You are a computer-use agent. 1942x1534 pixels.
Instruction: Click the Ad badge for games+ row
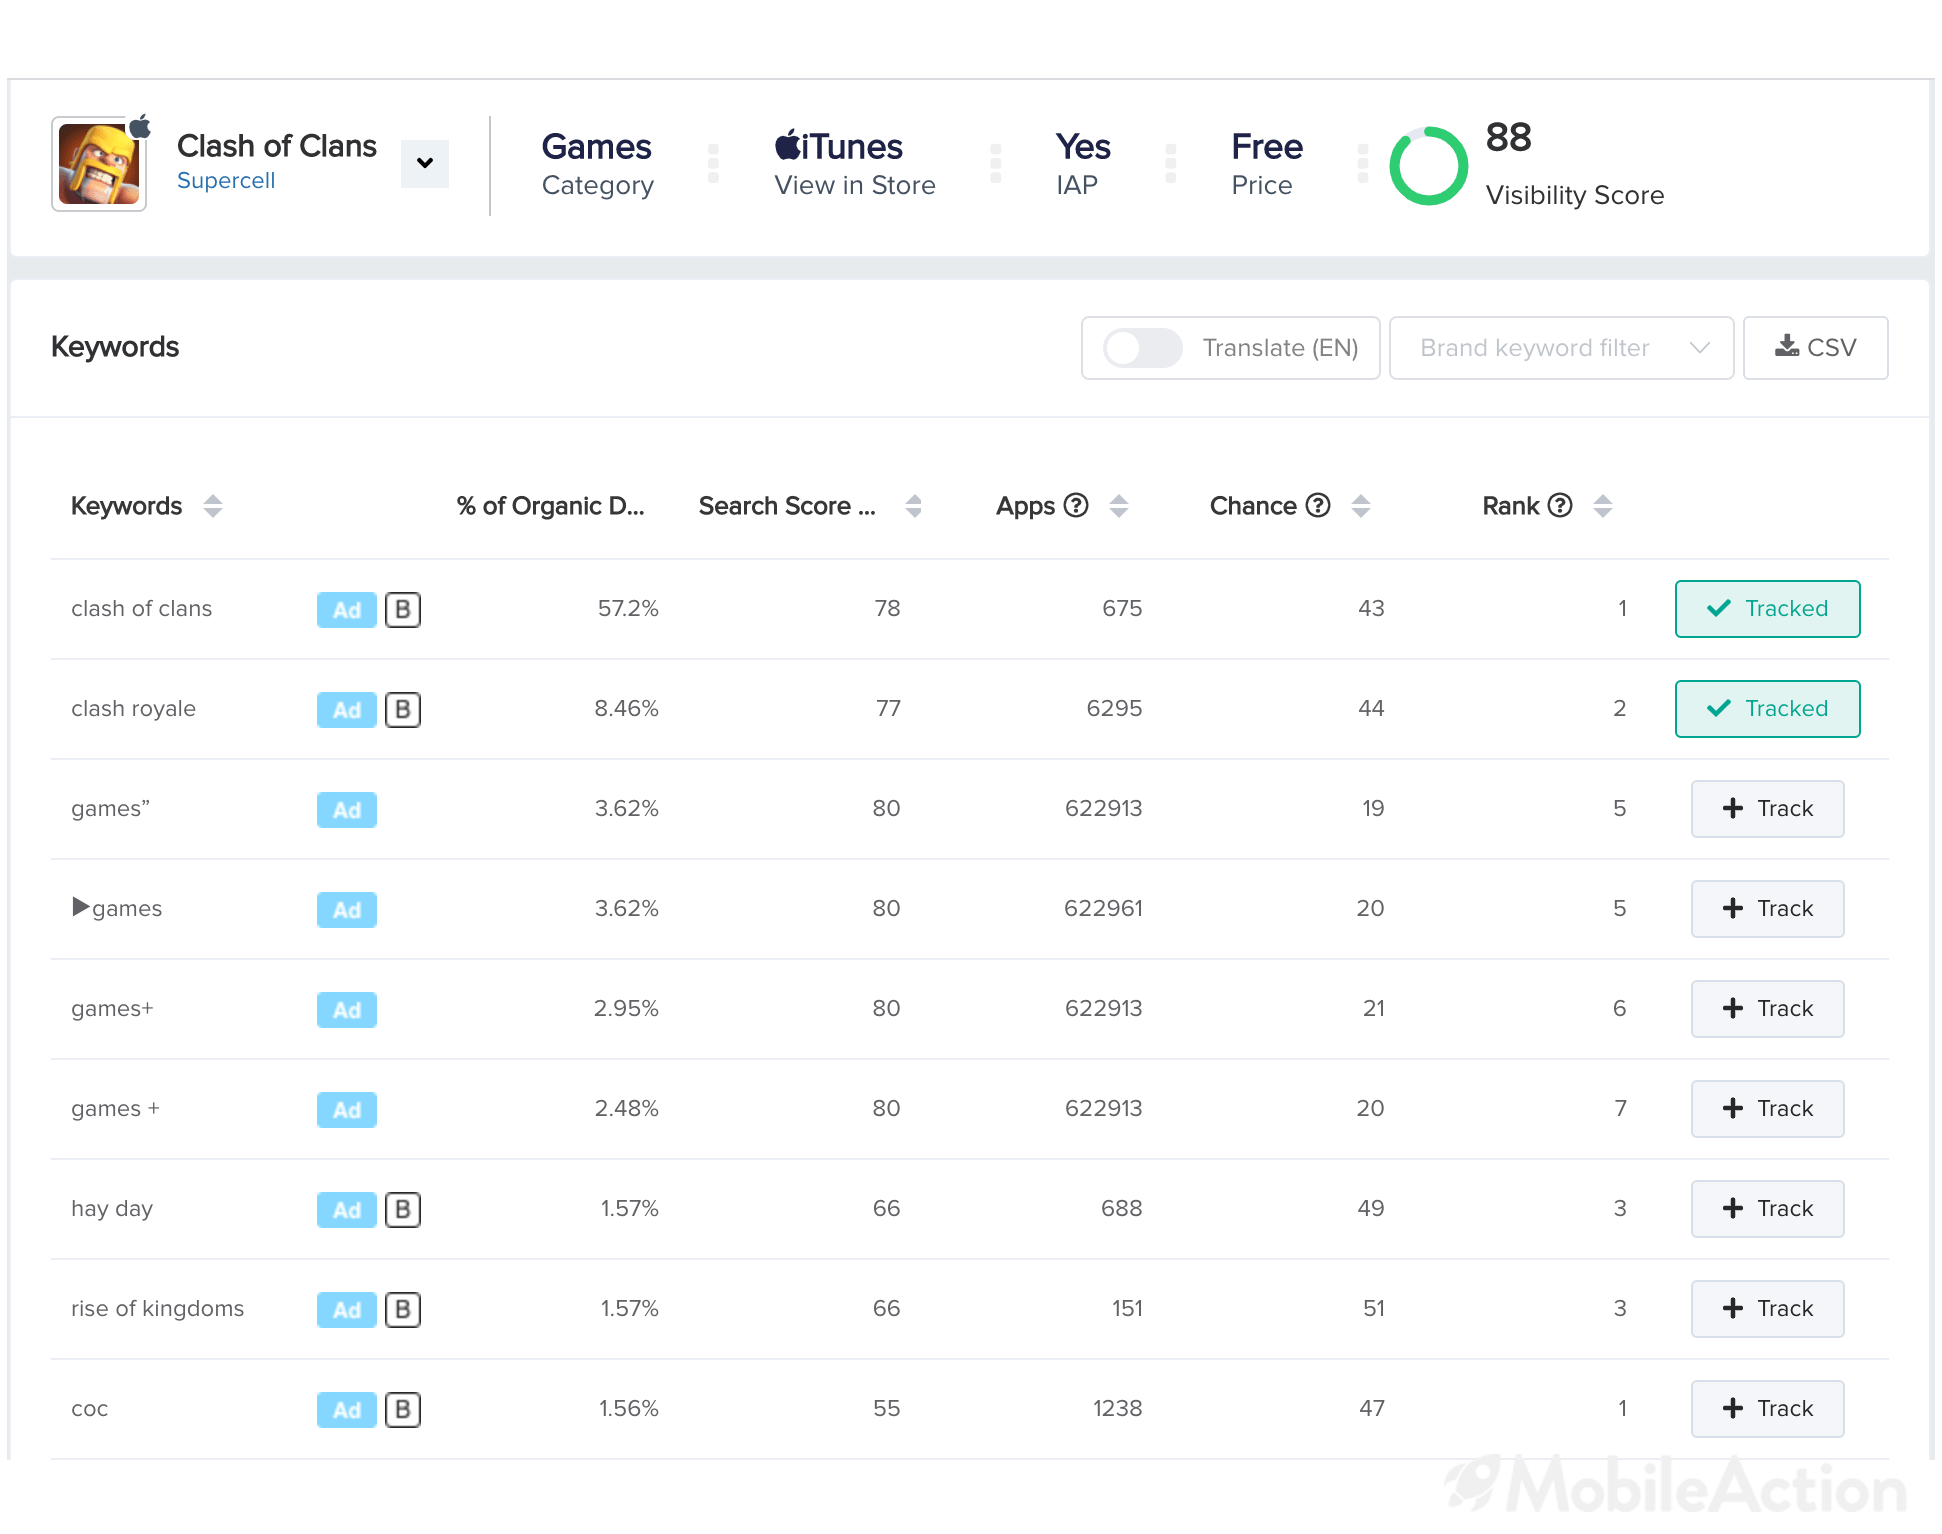(x=347, y=1010)
